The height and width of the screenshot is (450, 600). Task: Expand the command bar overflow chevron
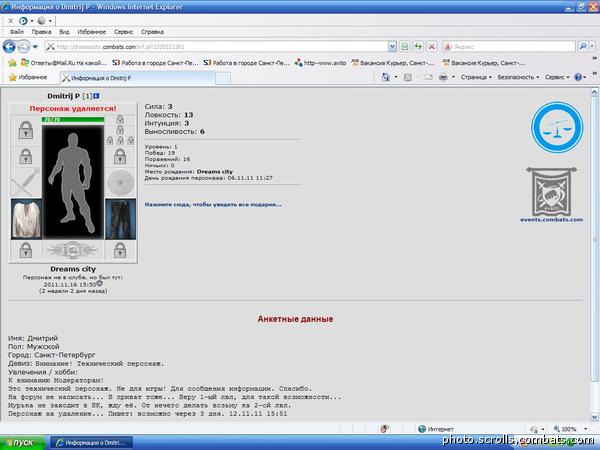595,73
